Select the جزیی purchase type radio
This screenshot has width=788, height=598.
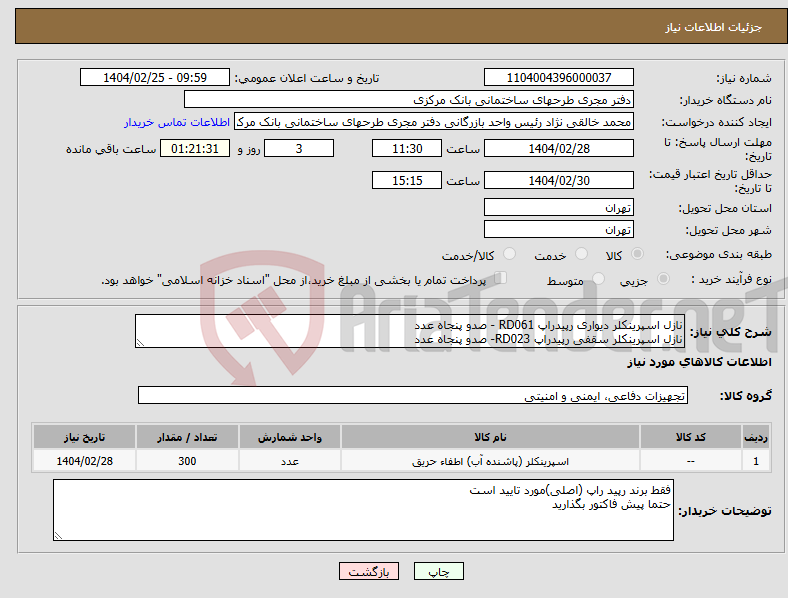[x=663, y=279]
